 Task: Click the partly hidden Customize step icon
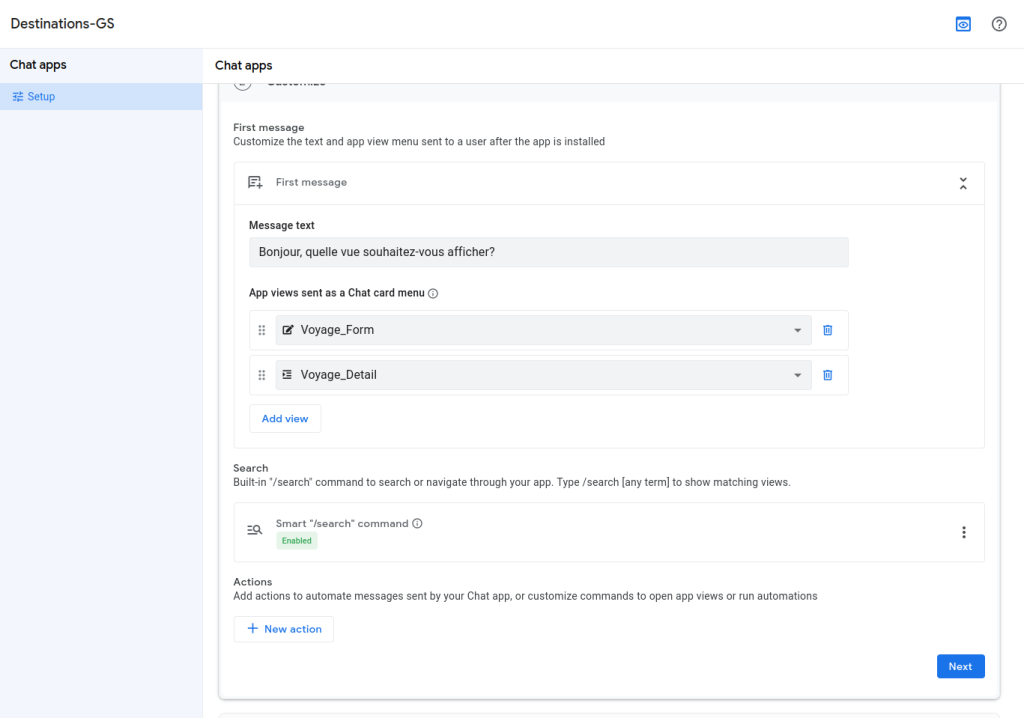[x=243, y=84]
